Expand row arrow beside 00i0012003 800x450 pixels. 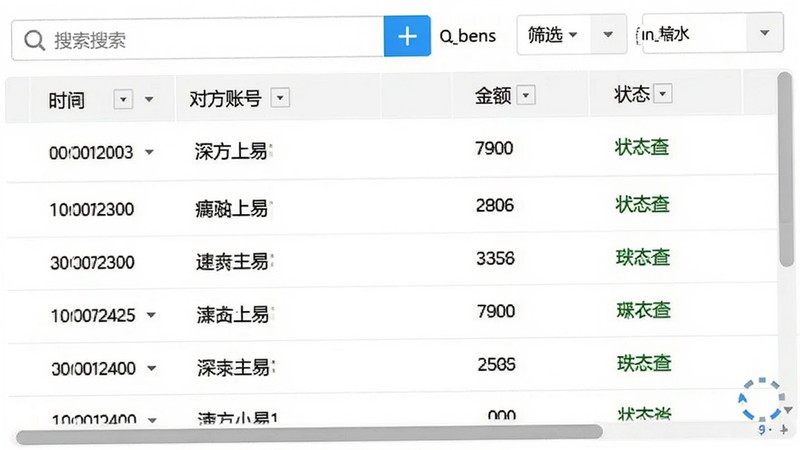click(x=149, y=152)
